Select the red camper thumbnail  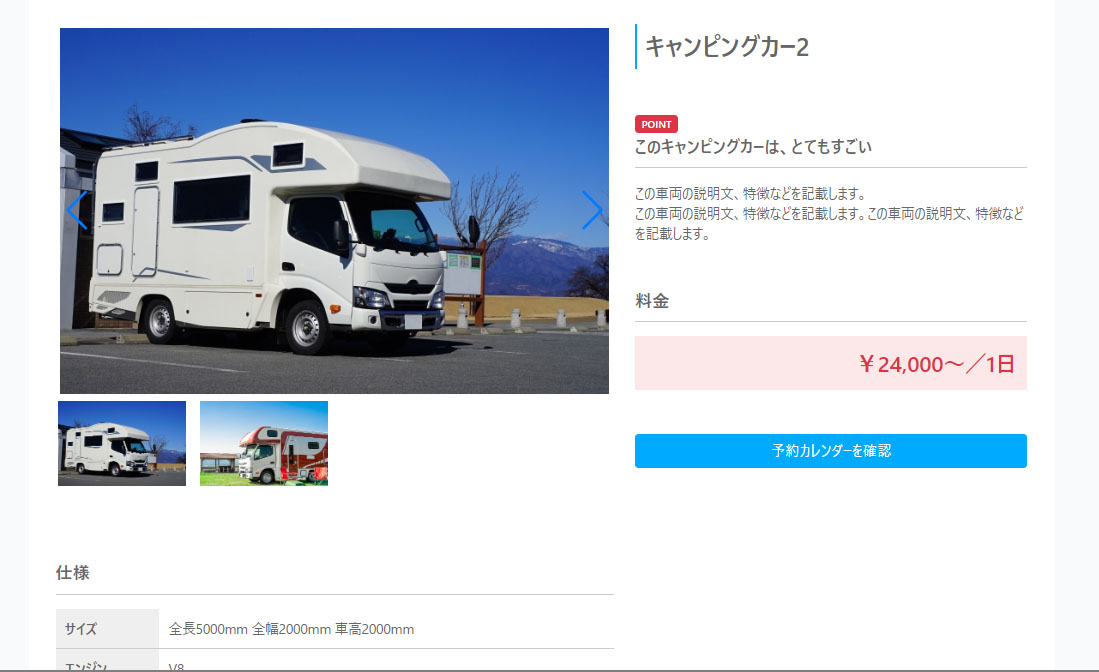[x=264, y=443]
